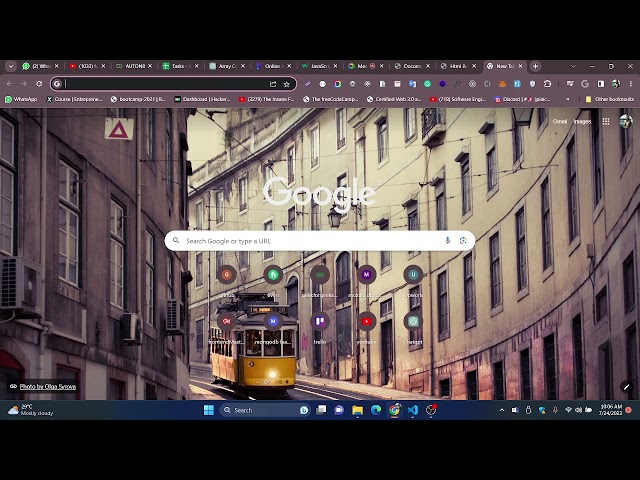Open a new tab with the plus button

tap(536, 66)
